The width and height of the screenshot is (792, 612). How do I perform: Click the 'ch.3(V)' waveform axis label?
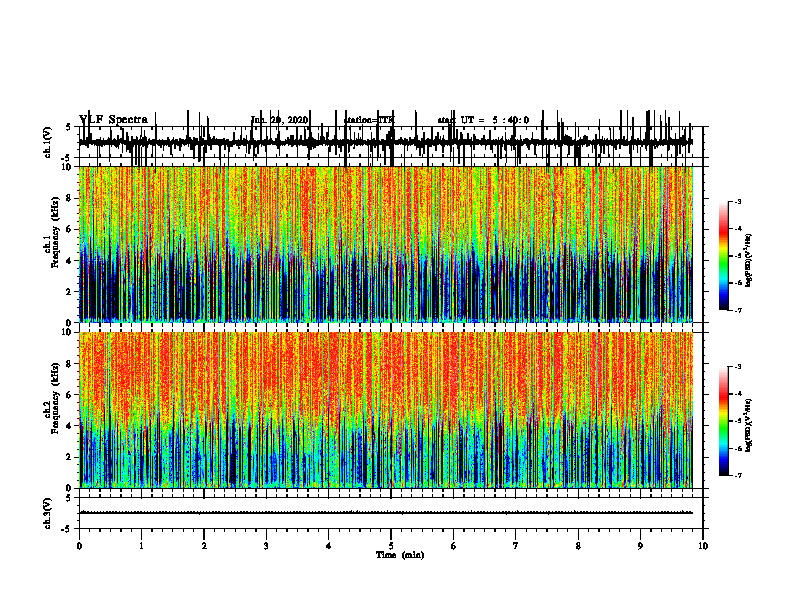click(x=47, y=513)
